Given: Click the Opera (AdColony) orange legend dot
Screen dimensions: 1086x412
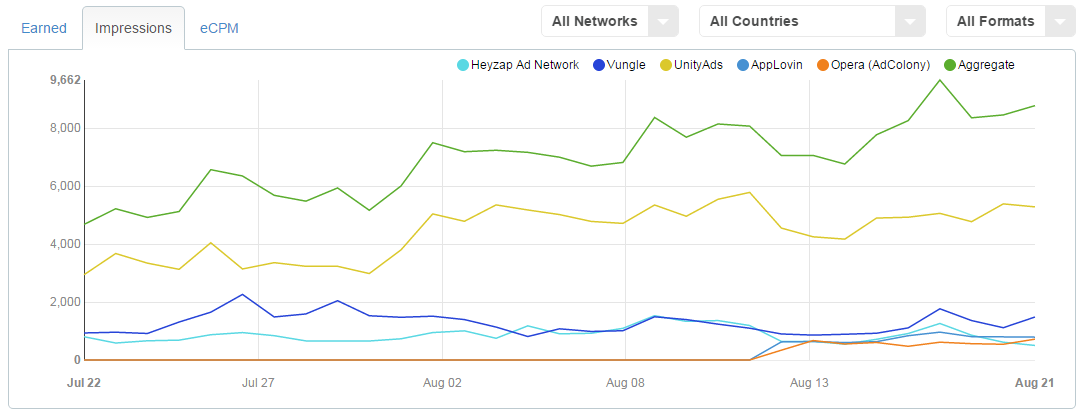Looking at the screenshot, I should [822, 66].
